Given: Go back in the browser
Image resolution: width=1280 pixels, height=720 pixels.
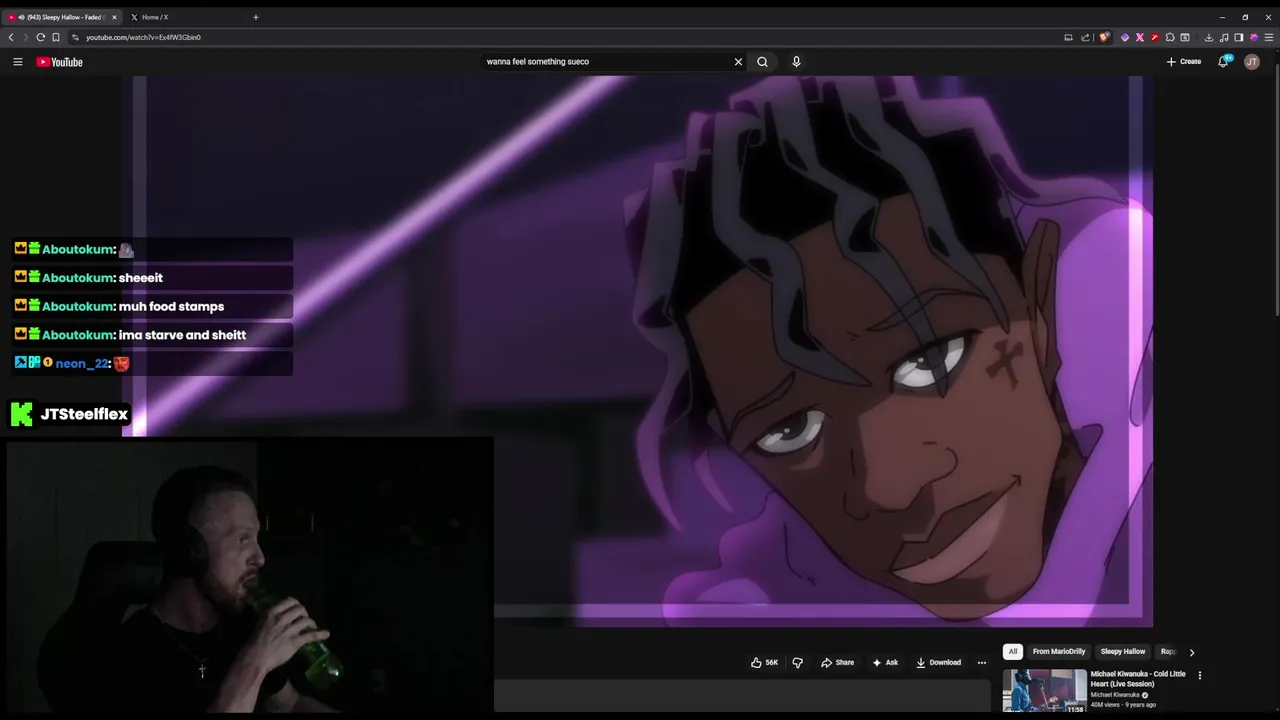Looking at the screenshot, I should 11,37.
